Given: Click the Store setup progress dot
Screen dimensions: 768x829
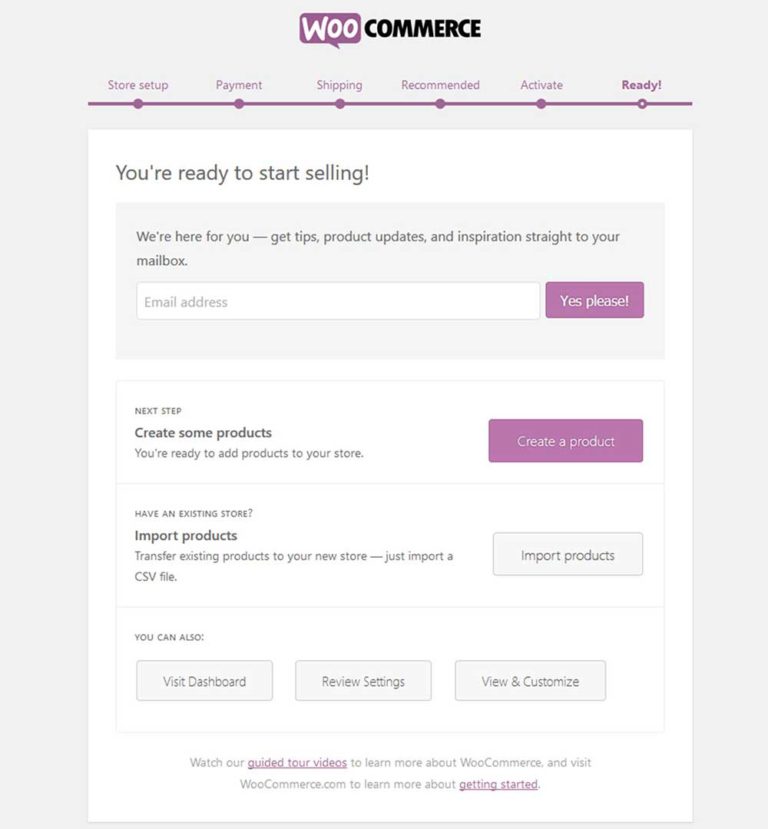Looking at the screenshot, I should tap(137, 103).
